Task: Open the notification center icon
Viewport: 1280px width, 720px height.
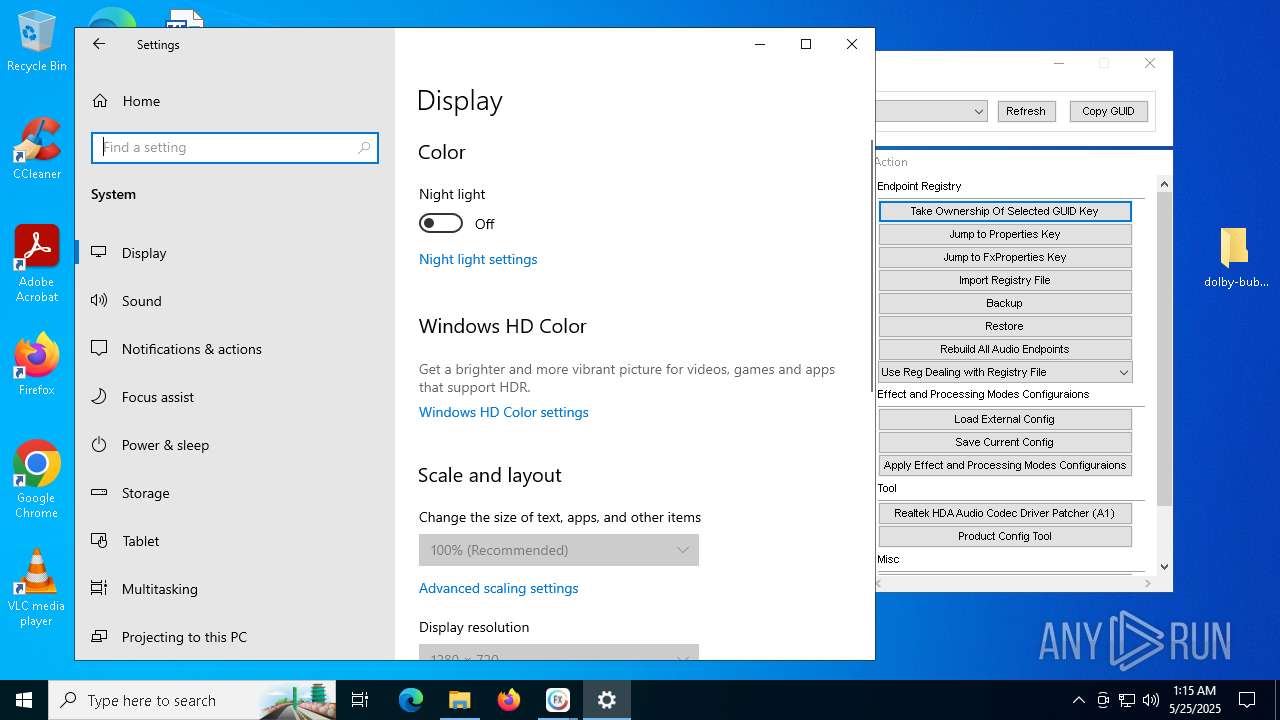Action: tap(1247, 700)
